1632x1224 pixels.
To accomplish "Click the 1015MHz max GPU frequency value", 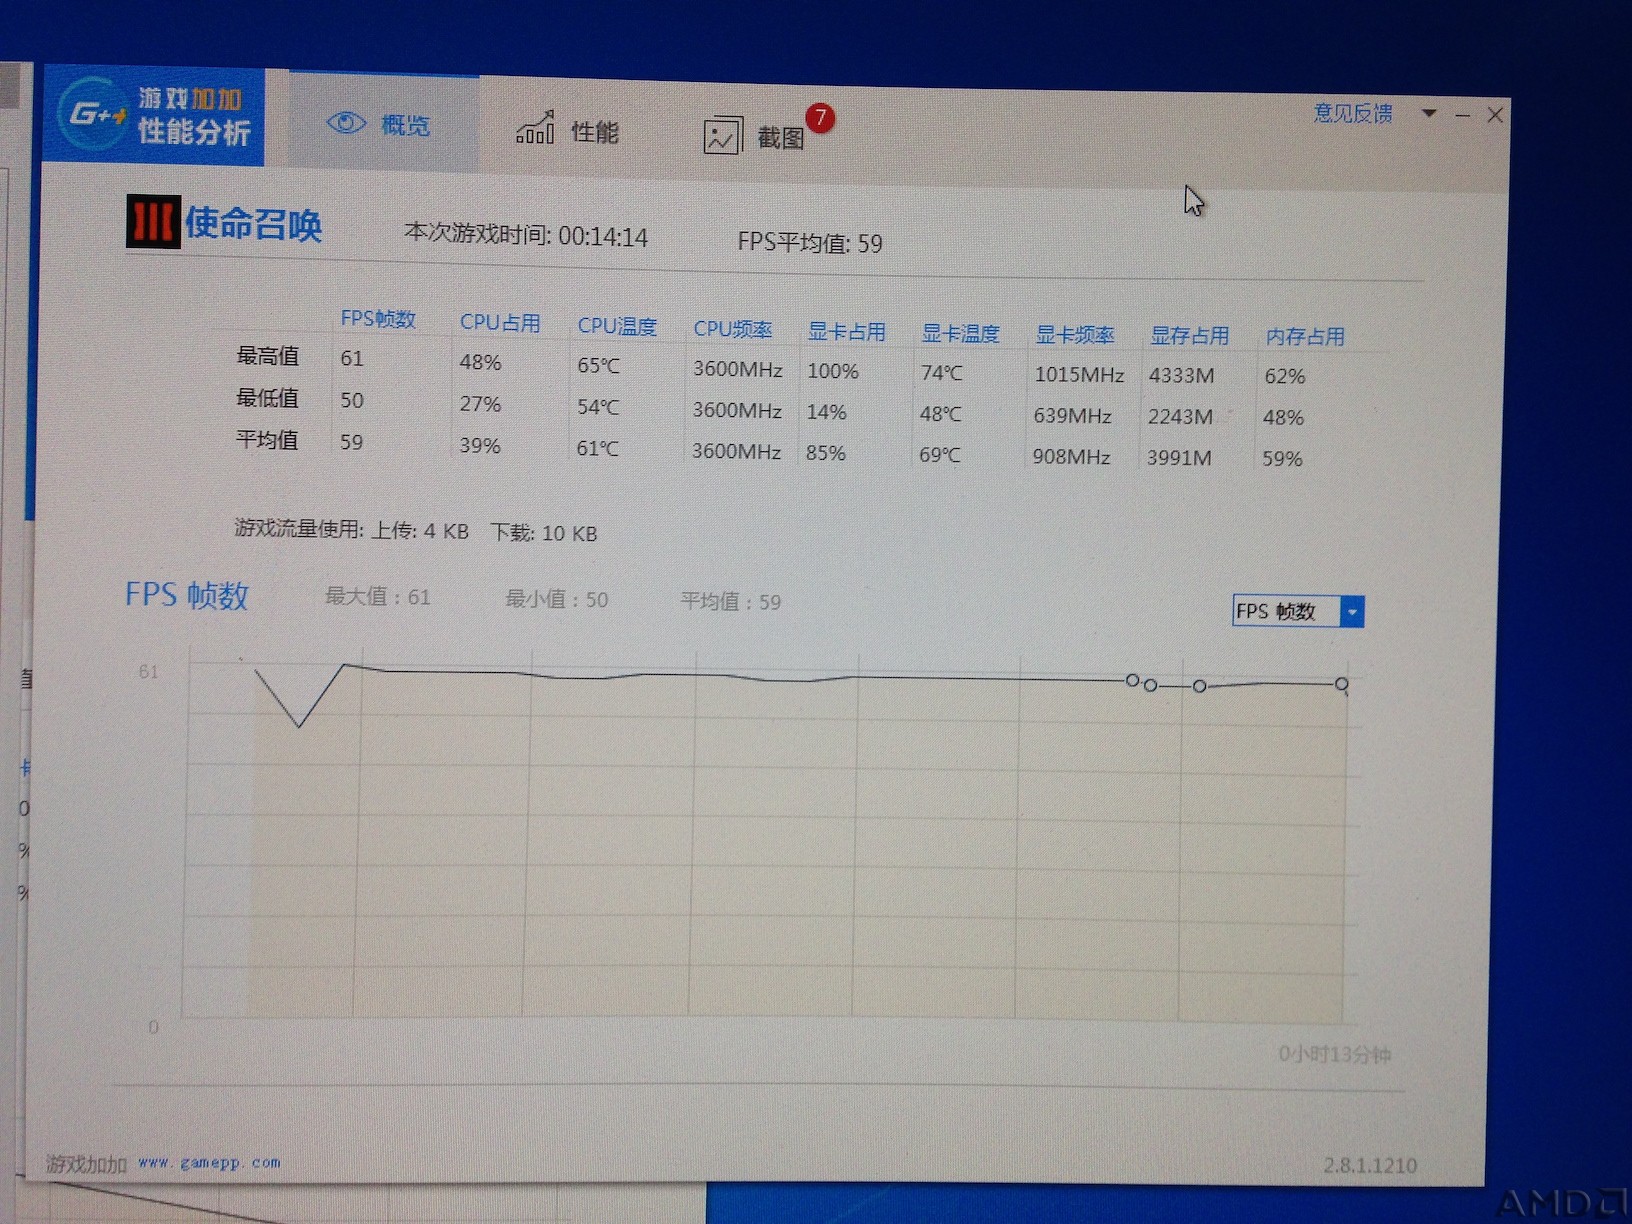I will [1079, 375].
